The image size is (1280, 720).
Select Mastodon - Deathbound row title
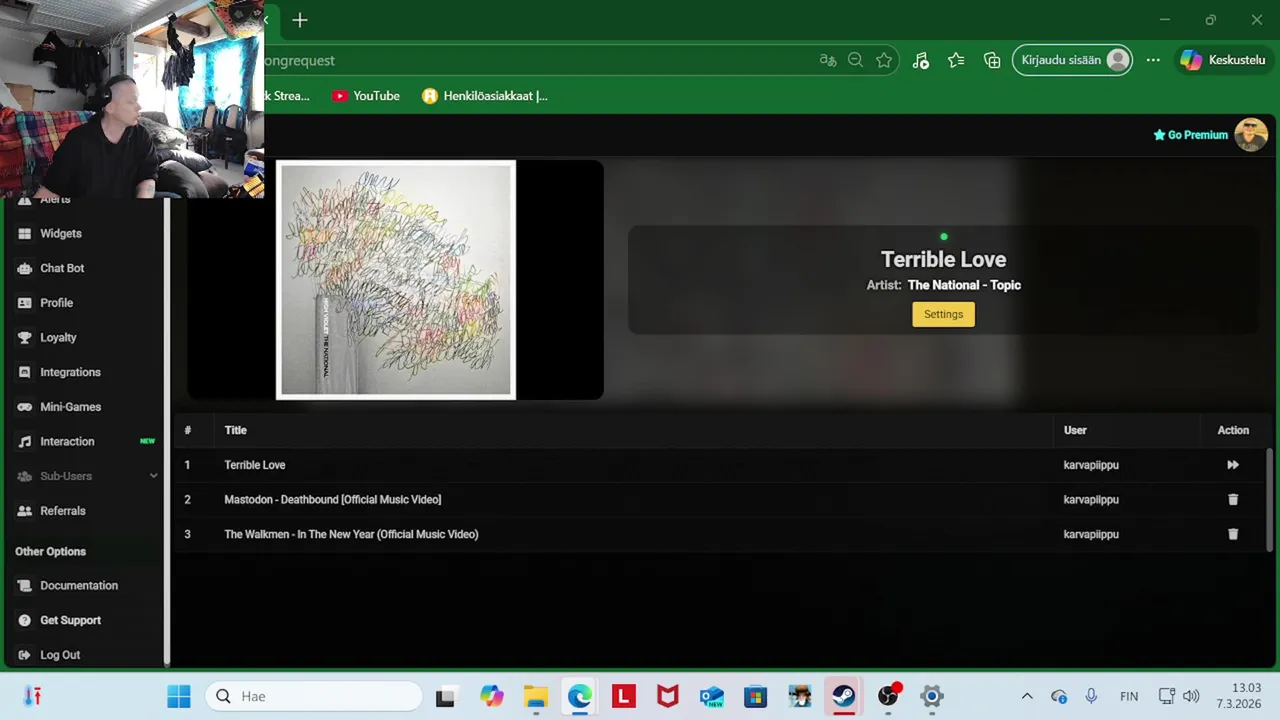[332, 499]
